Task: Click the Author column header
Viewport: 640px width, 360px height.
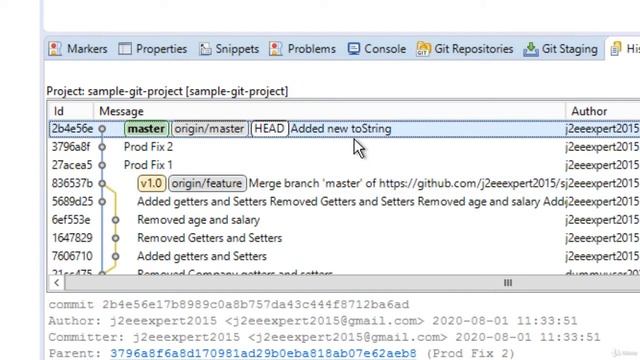Action: click(603, 111)
